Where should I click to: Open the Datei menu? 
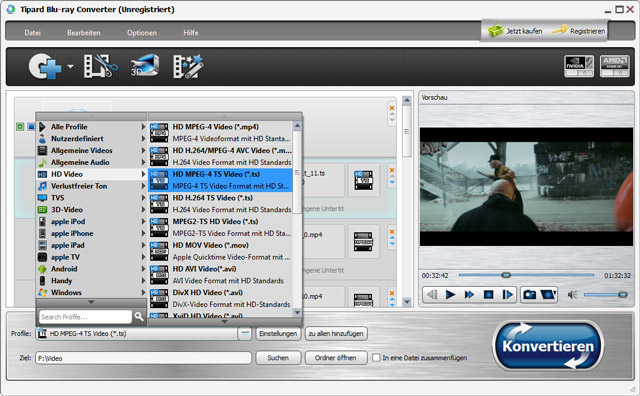pyautogui.click(x=32, y=33)
